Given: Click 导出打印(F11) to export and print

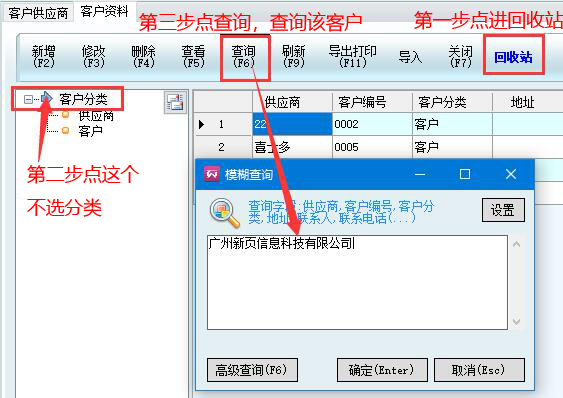Looking at the screenshot, I should (353, 57).
